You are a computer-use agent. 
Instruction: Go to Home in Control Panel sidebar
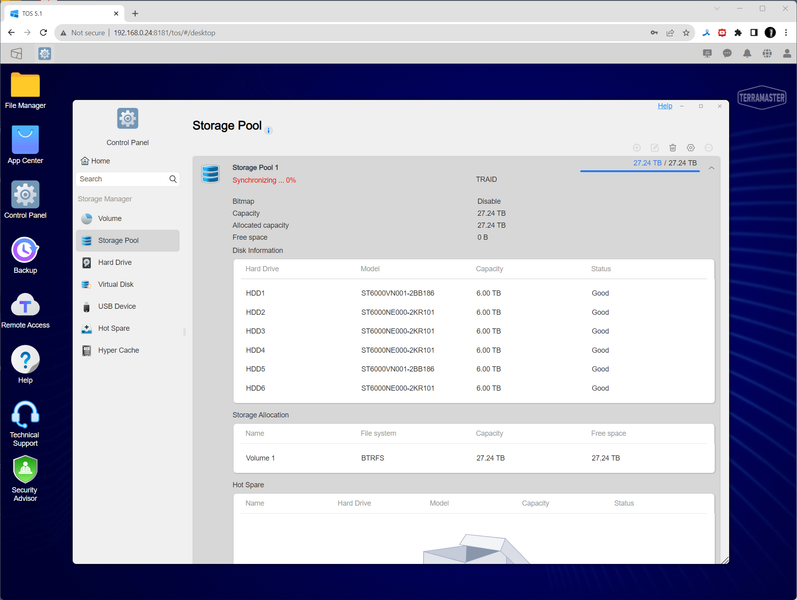pos(96,161)
